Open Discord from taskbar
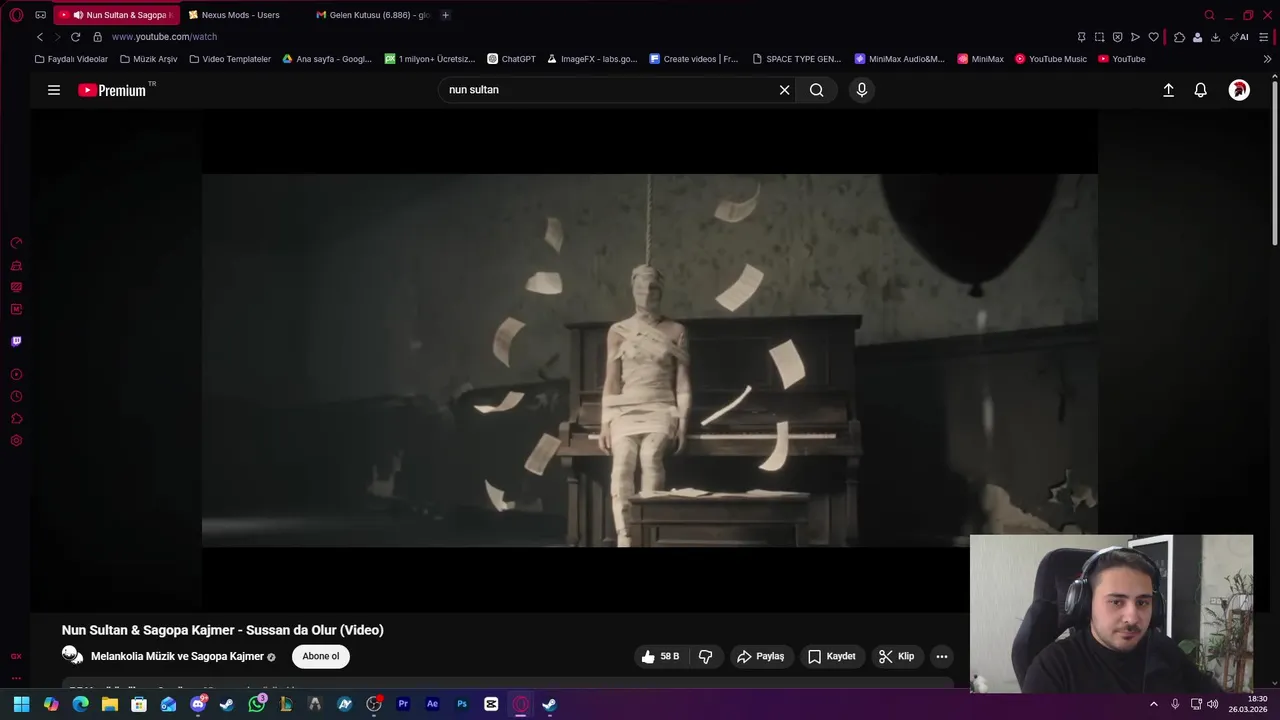 point(198,704)
